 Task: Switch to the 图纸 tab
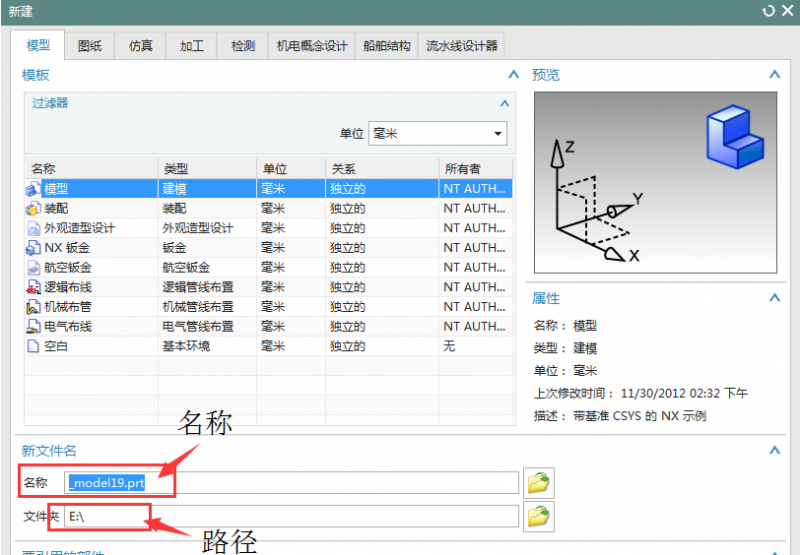coord(89,46)
